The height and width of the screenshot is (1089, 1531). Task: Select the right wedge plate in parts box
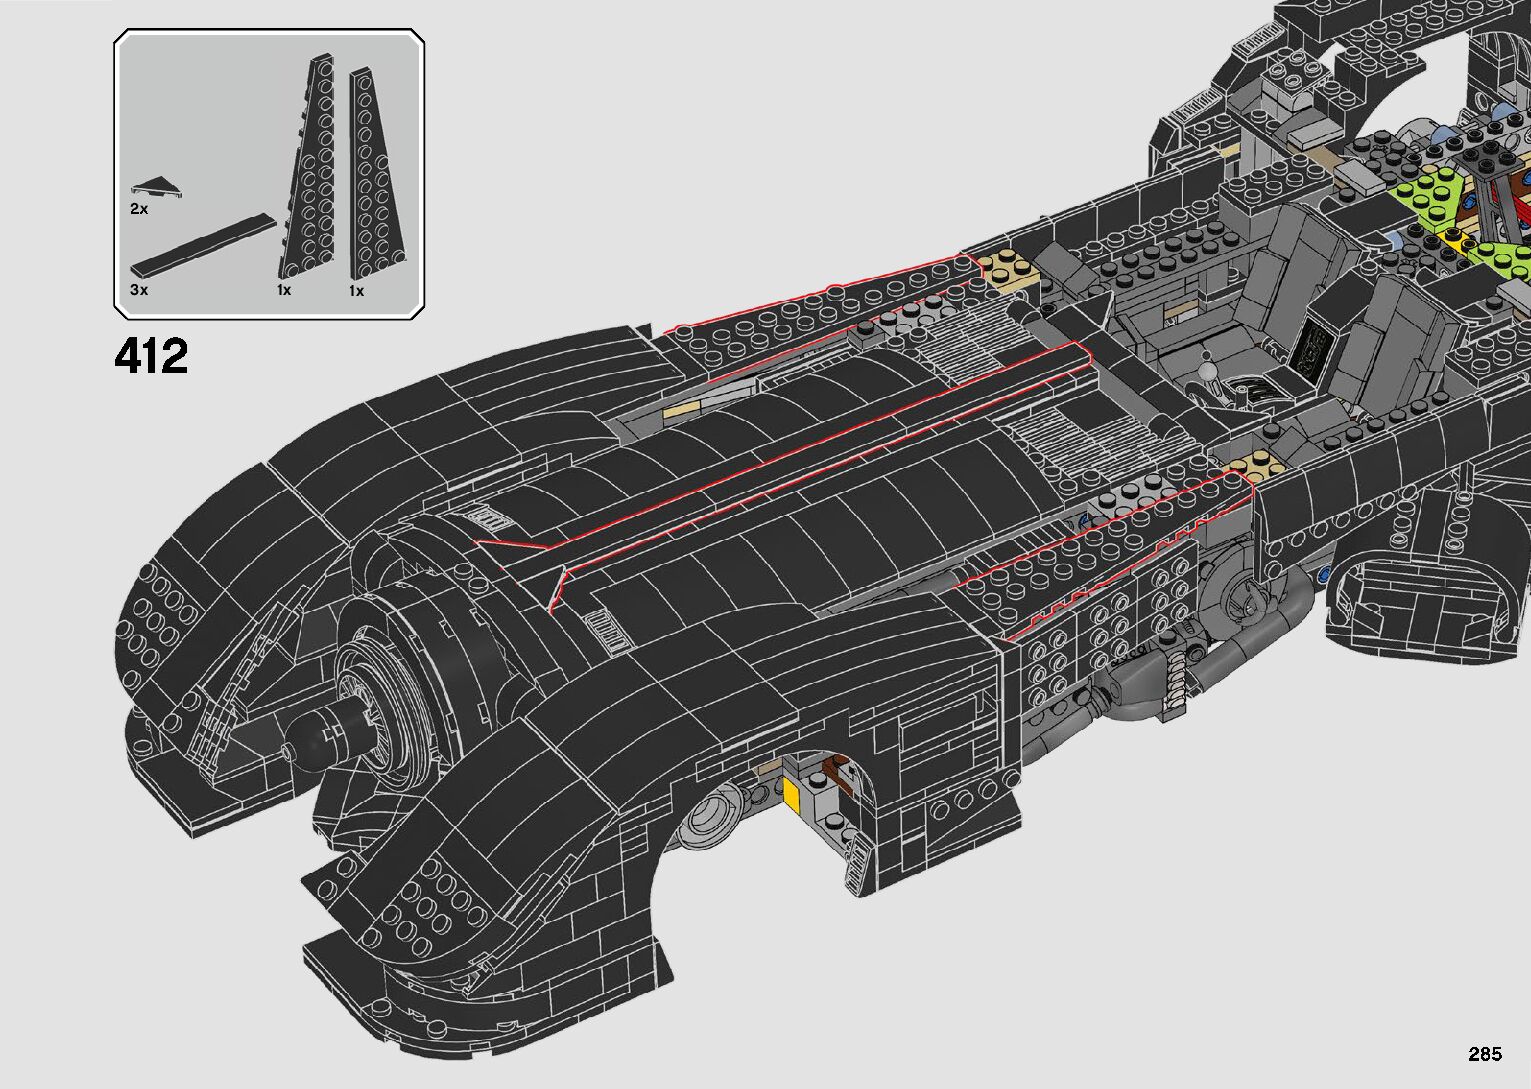374,175
